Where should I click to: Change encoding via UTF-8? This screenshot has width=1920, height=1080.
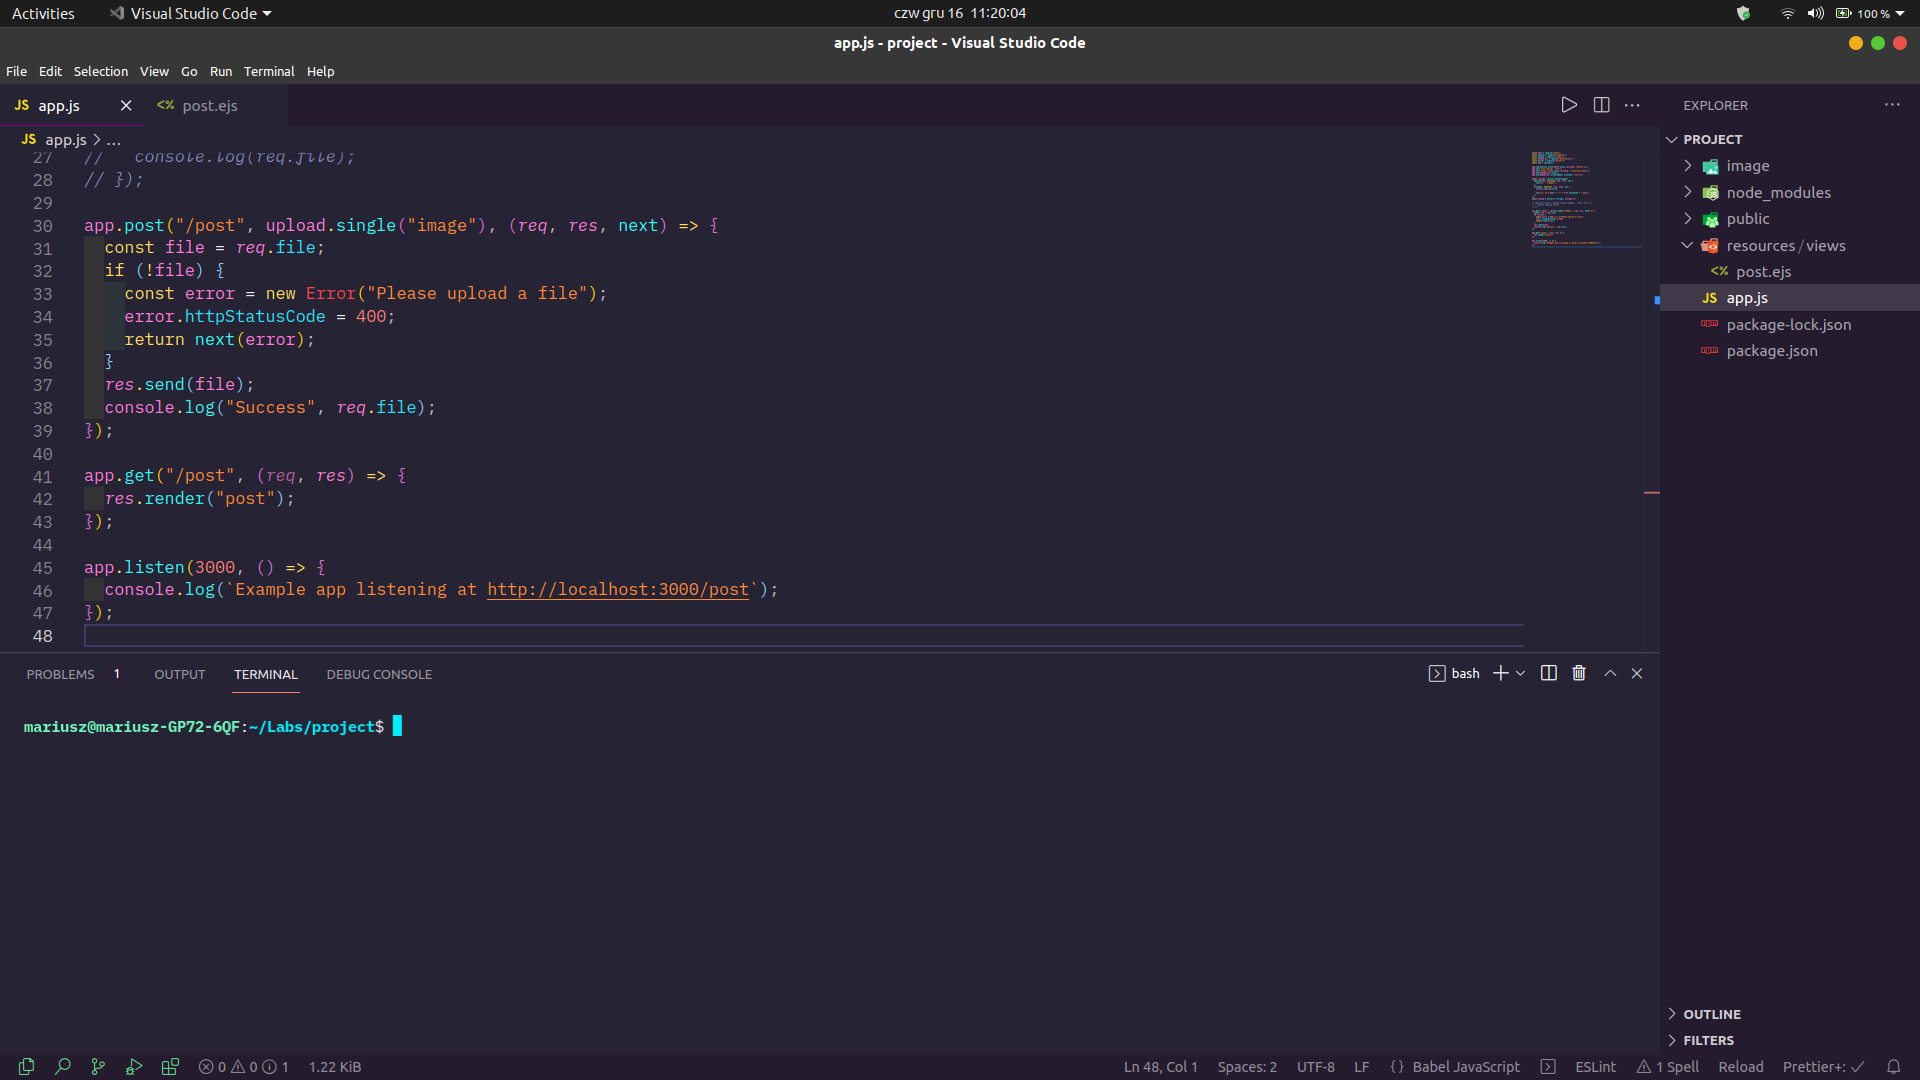coord(1315,1067)
